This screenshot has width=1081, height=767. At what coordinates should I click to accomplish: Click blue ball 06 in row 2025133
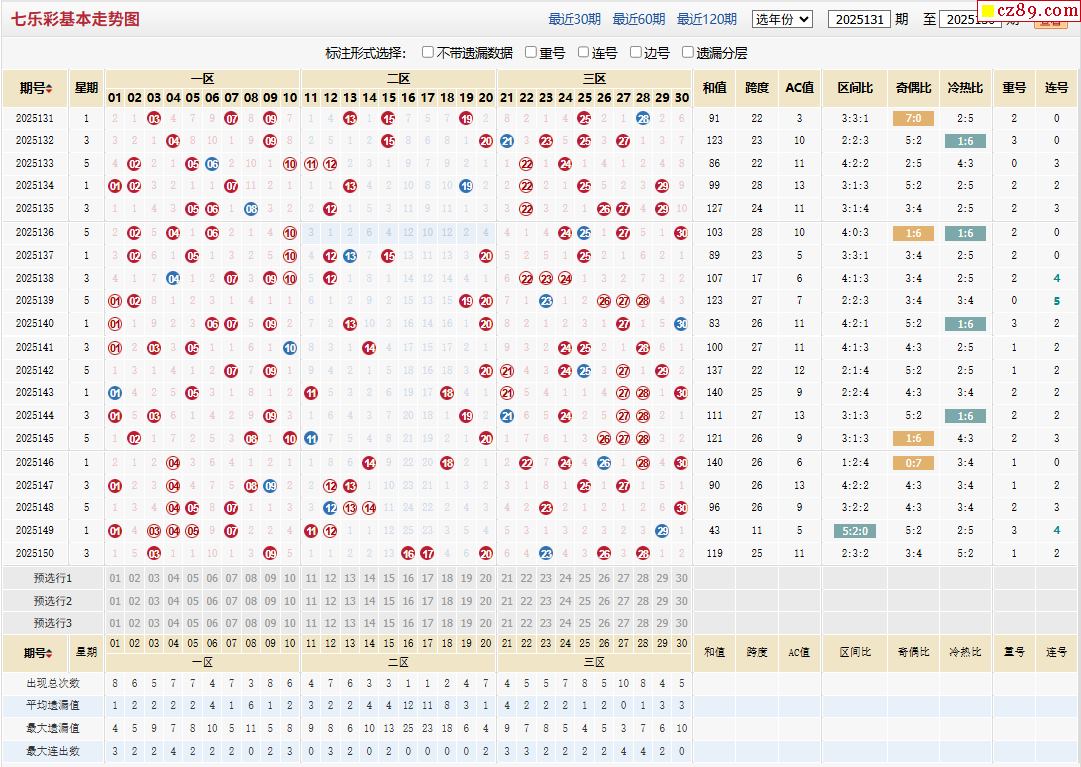[x=212, y=164]
